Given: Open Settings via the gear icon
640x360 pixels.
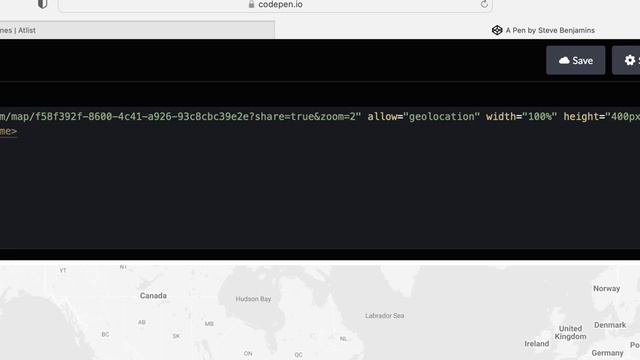Looking at the screenshot, I should click(x=630, y=60).
